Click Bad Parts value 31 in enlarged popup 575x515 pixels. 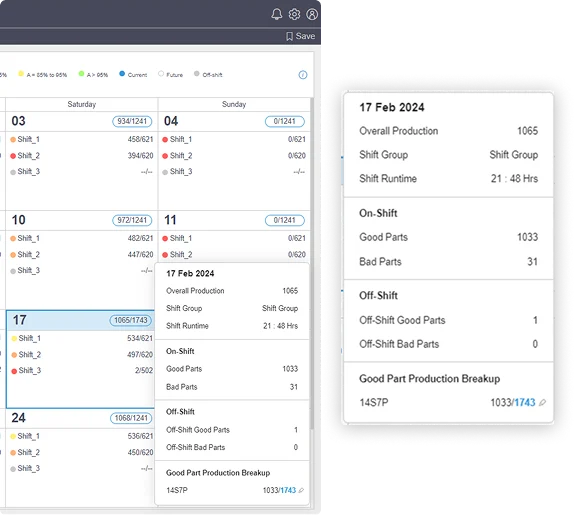(x=532, y=262)
